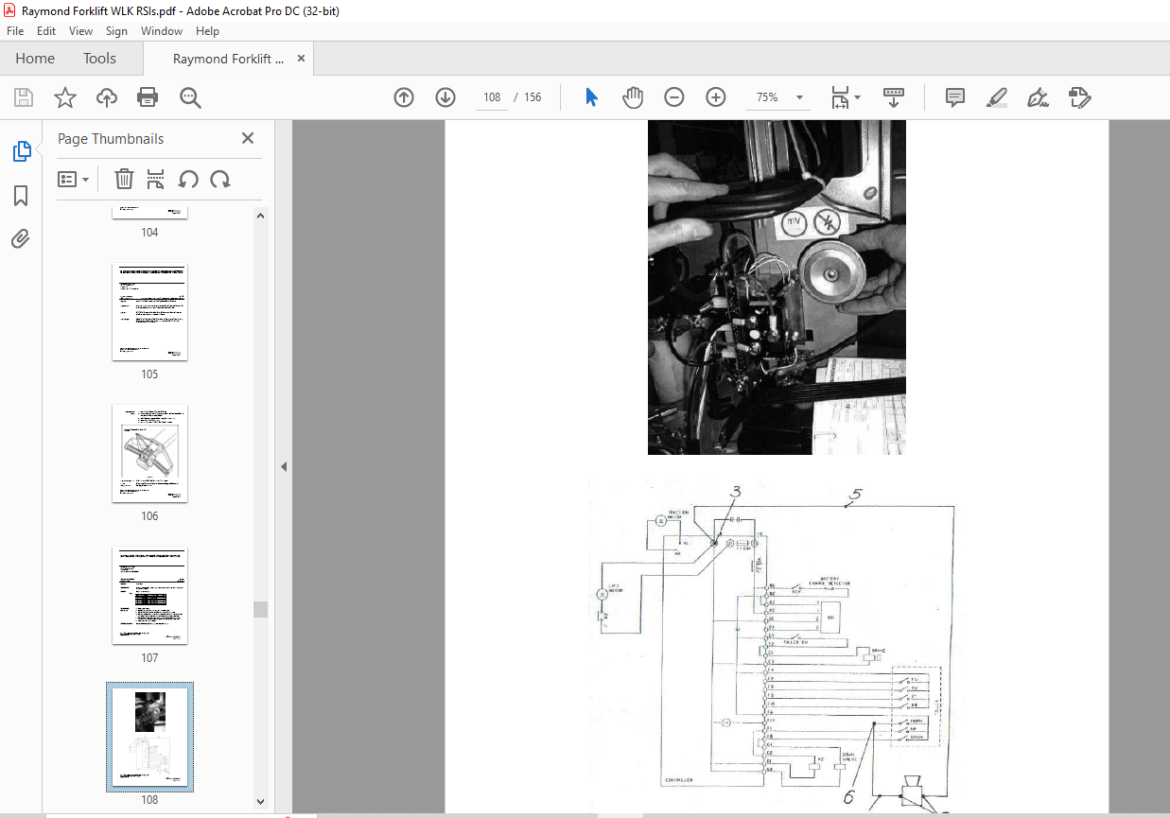Toggle scrolling mode icon
The width and height of the screenshot is (1170, 818).
[x=893, y=97]
